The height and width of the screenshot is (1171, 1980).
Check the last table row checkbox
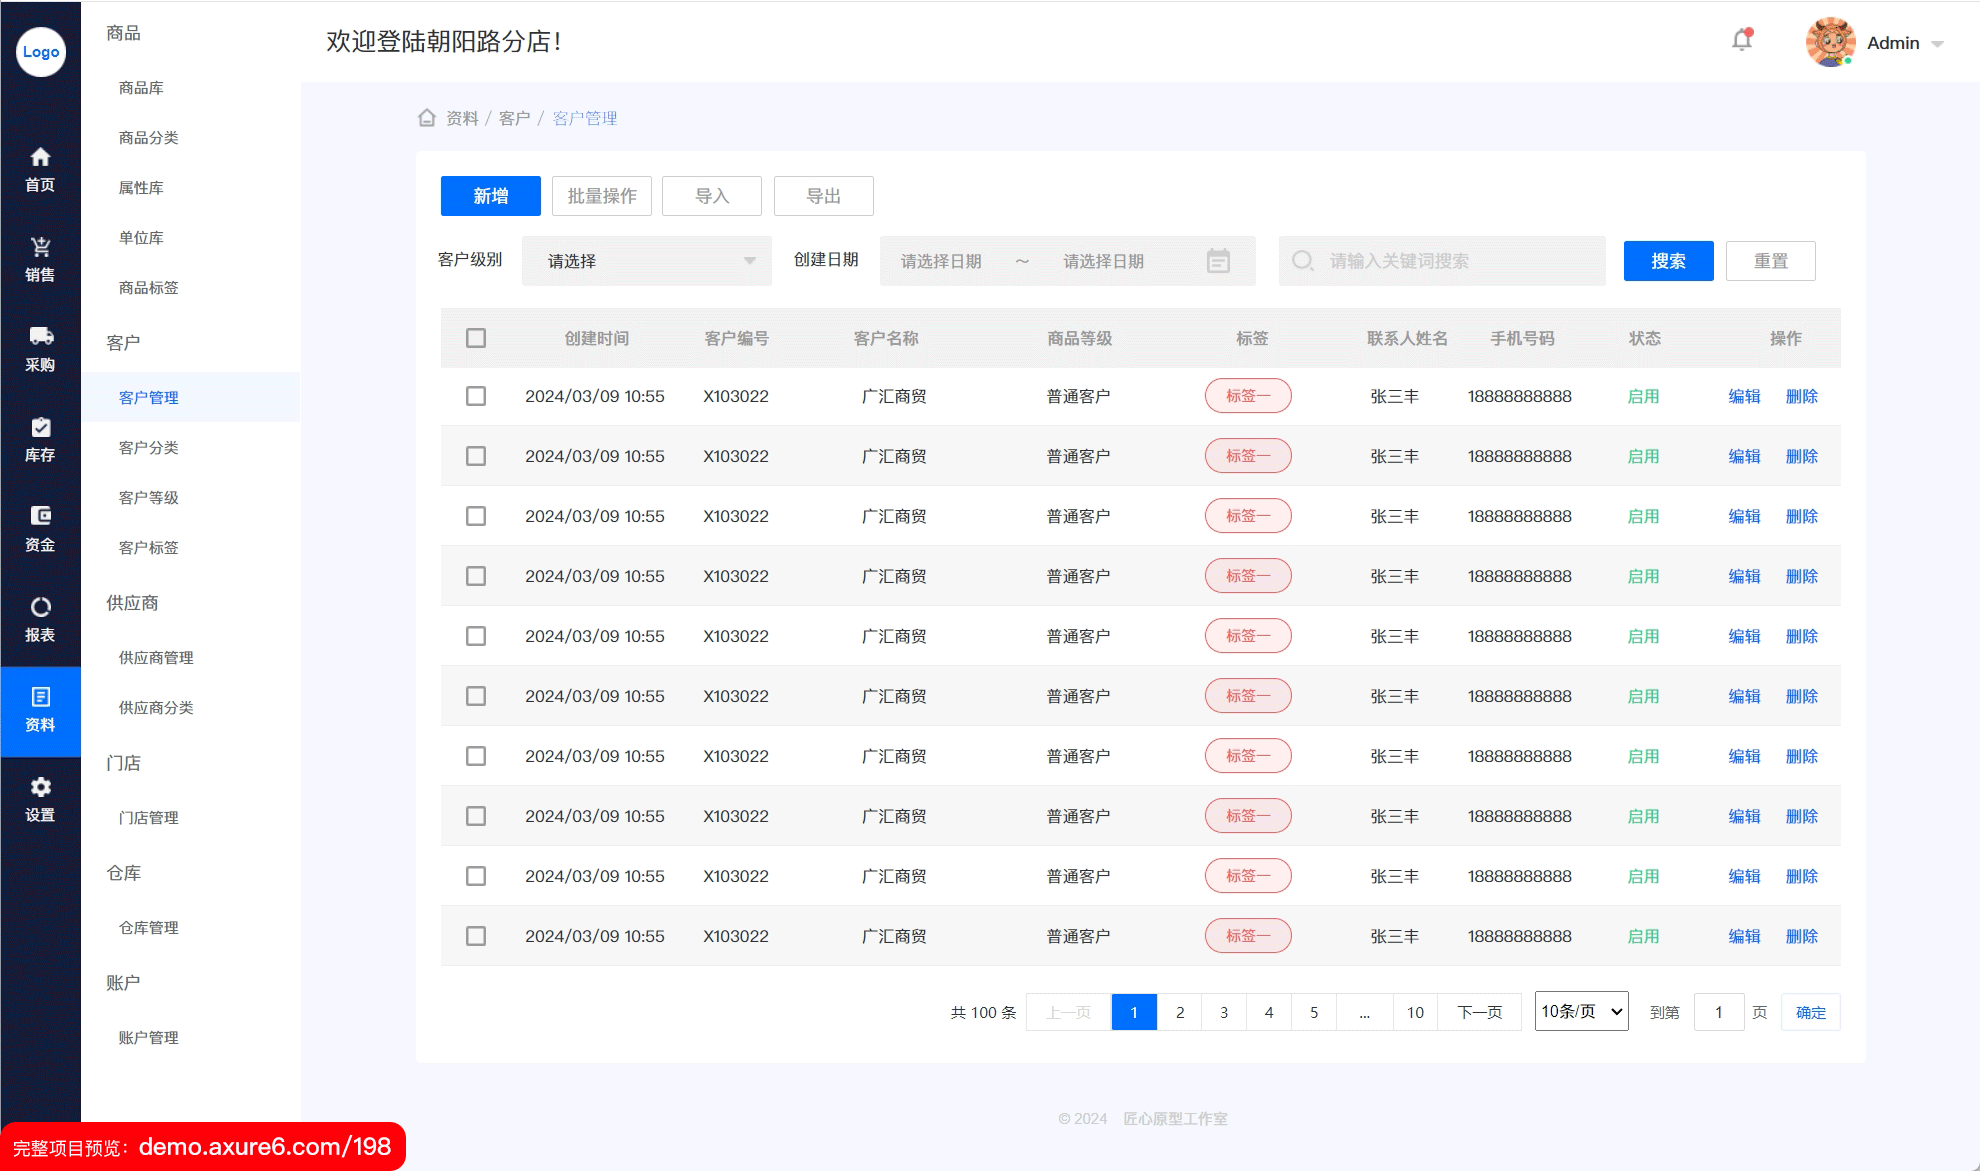476,936
